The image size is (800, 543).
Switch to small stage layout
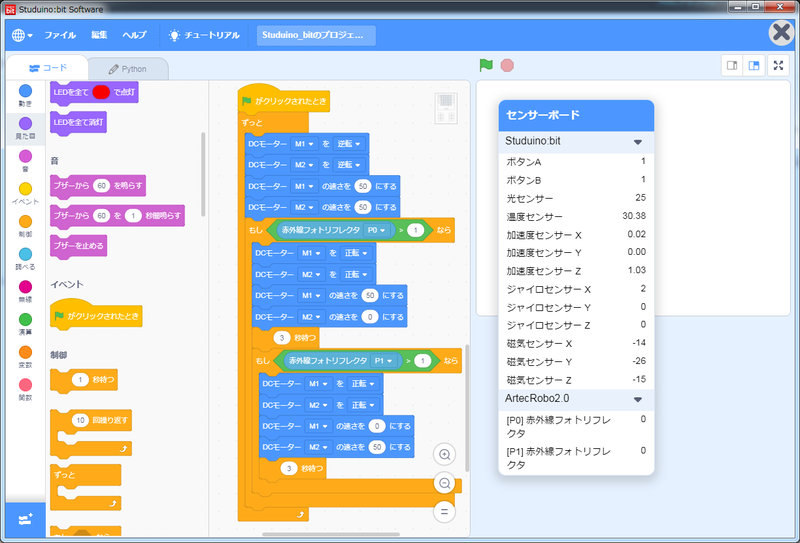click(732, 65)
